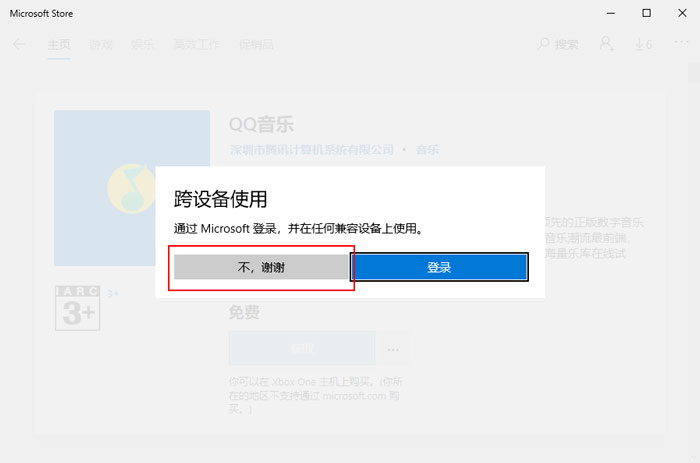Open the 高效工作 tab

pyautogui.click(x=196, y=45)
